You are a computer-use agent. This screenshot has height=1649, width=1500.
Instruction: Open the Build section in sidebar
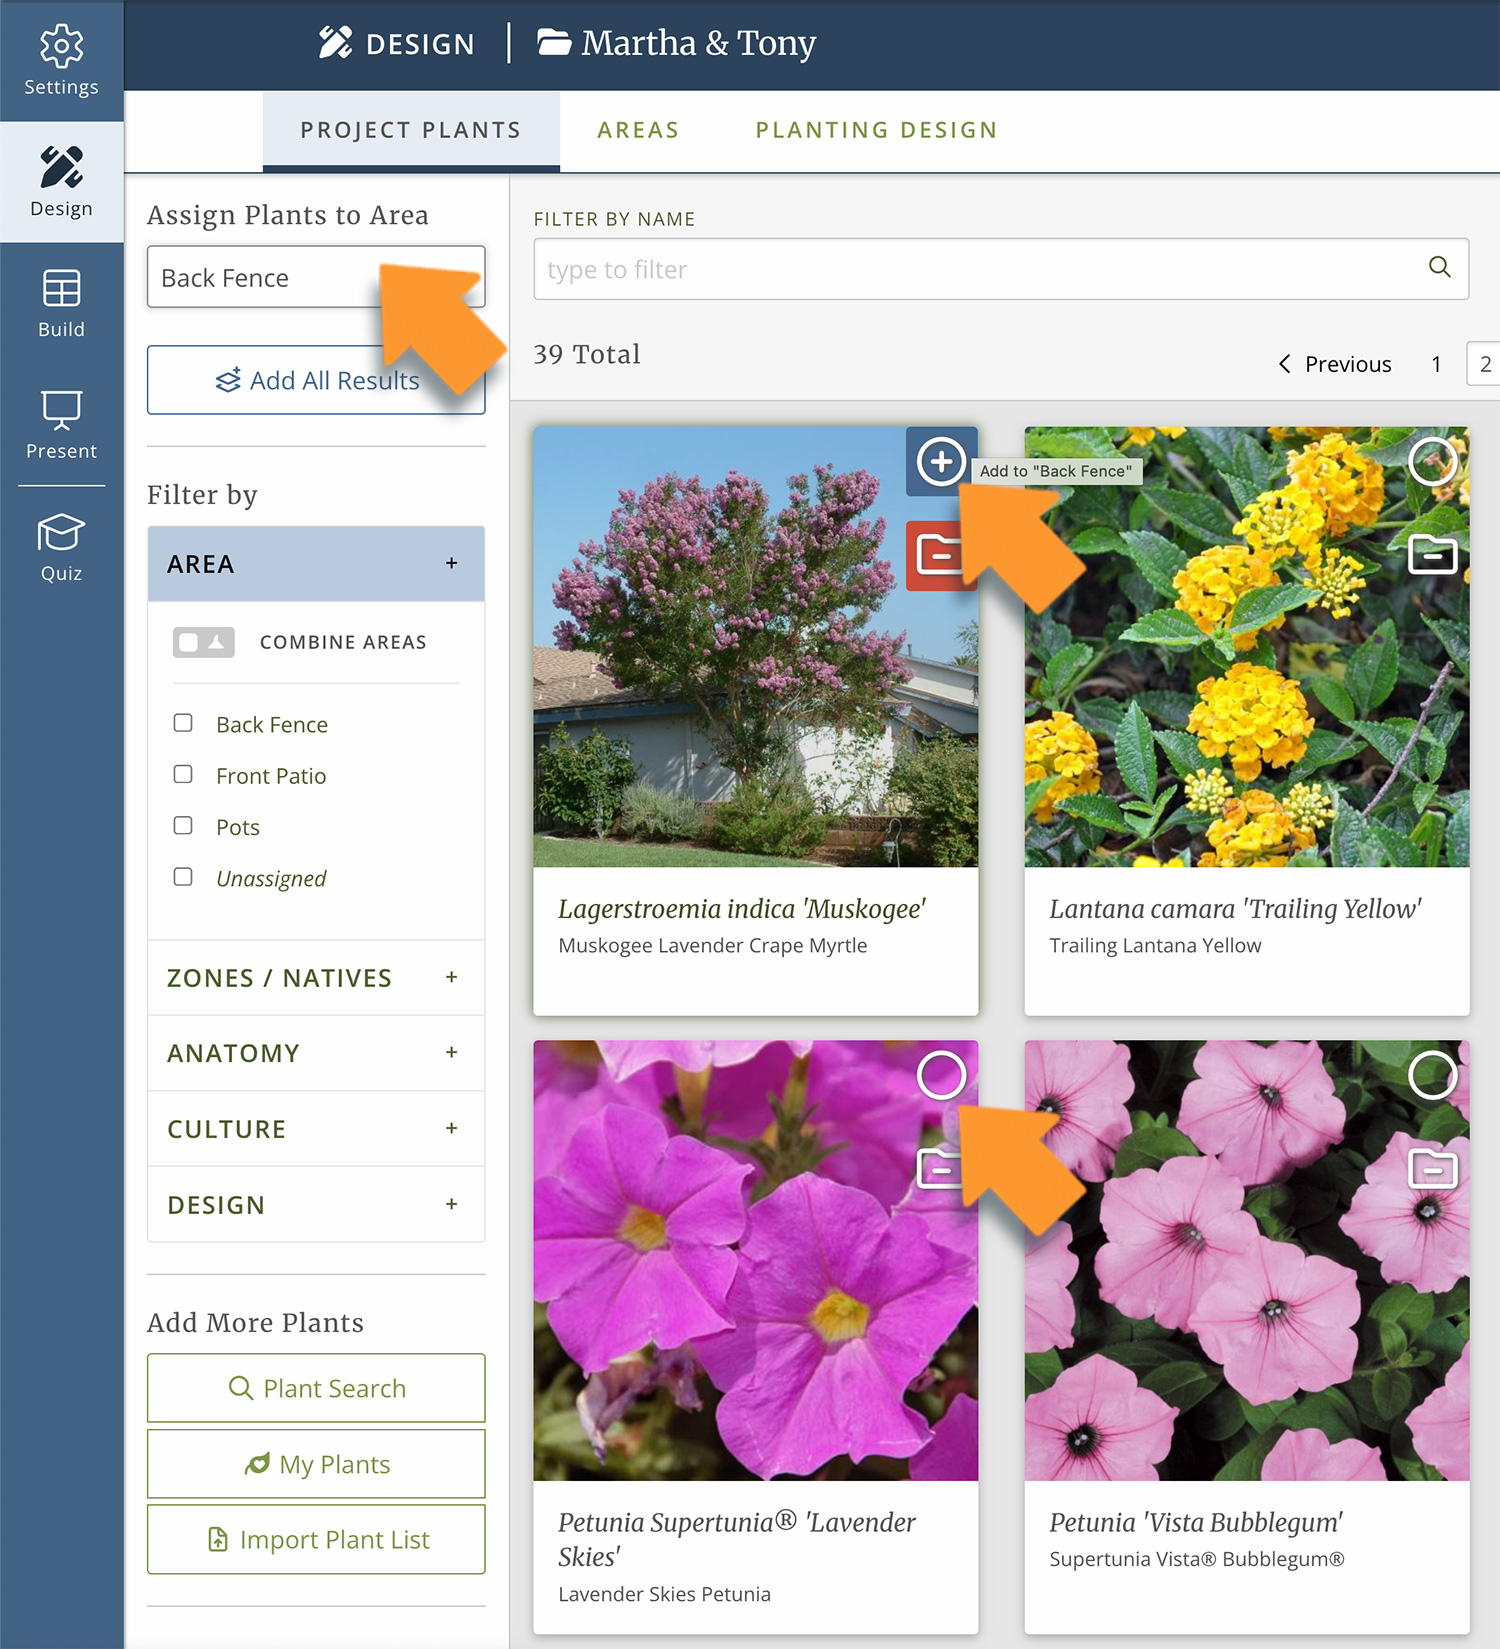(61, 303)
